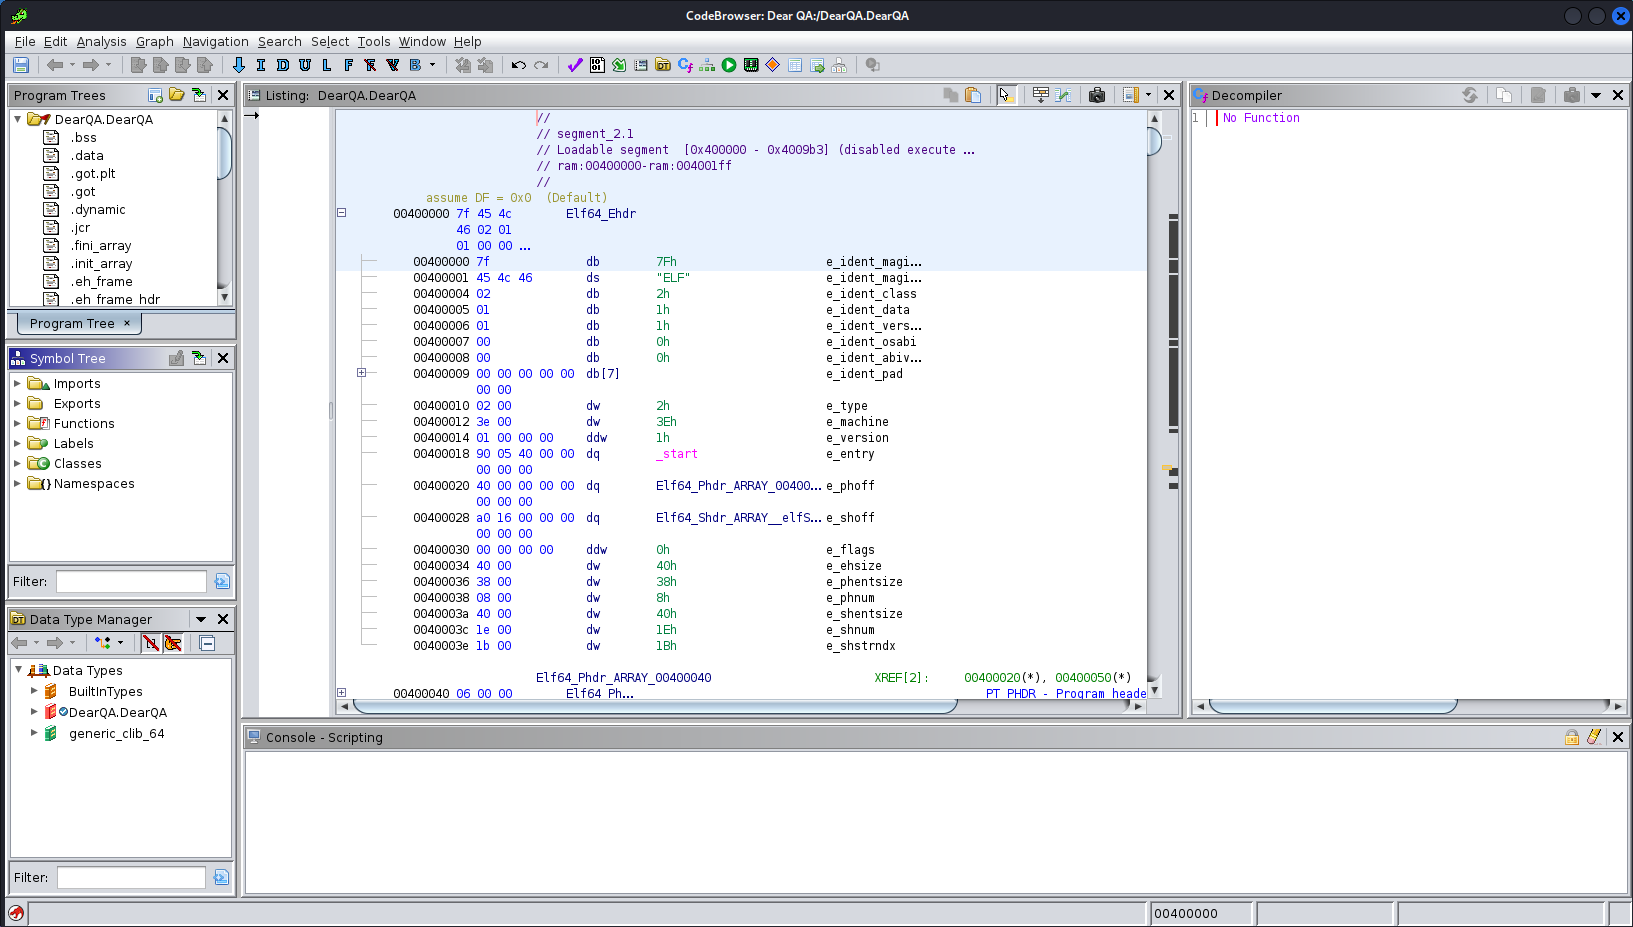1633x927 pixels.
Task: Open the Memory Map chip icon
Action: pos(751,65)
